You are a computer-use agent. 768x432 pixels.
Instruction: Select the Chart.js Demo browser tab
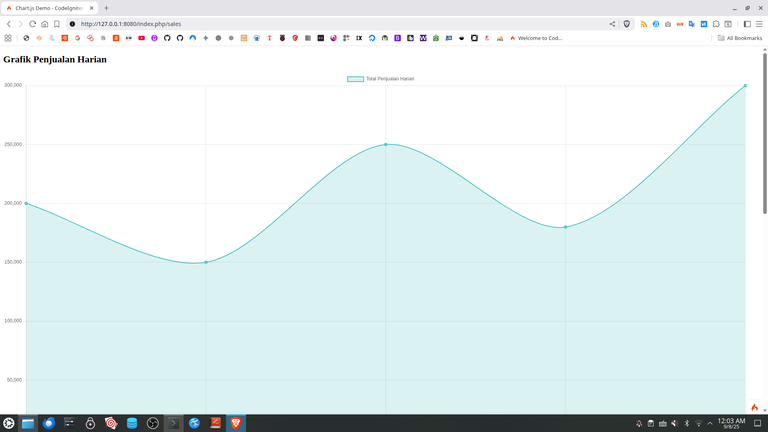tap(48, 8)
